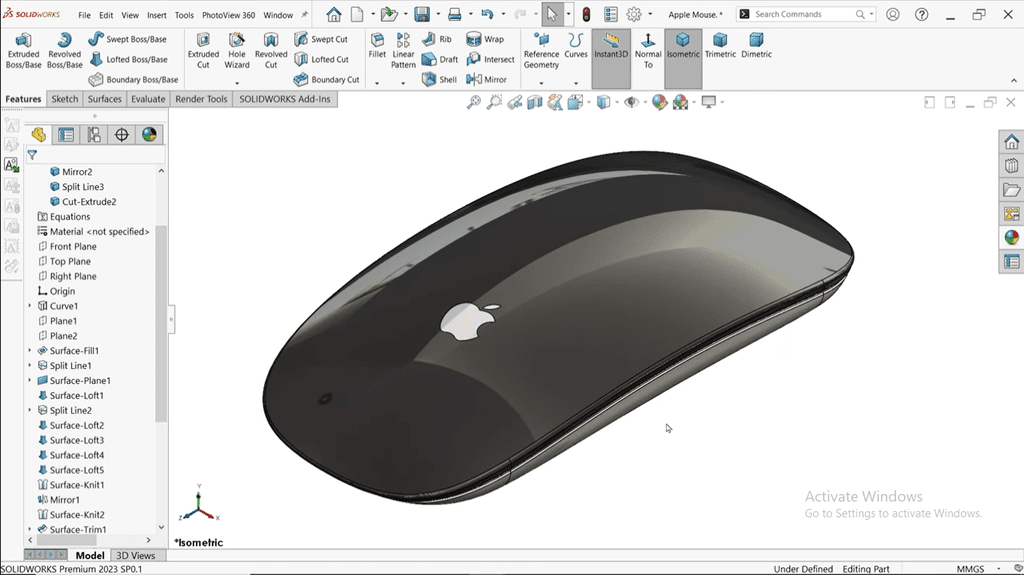This screenshot has width=1024, height=575.
Task: Open the DisplayManager tab
Action: (x=150, y=135)
